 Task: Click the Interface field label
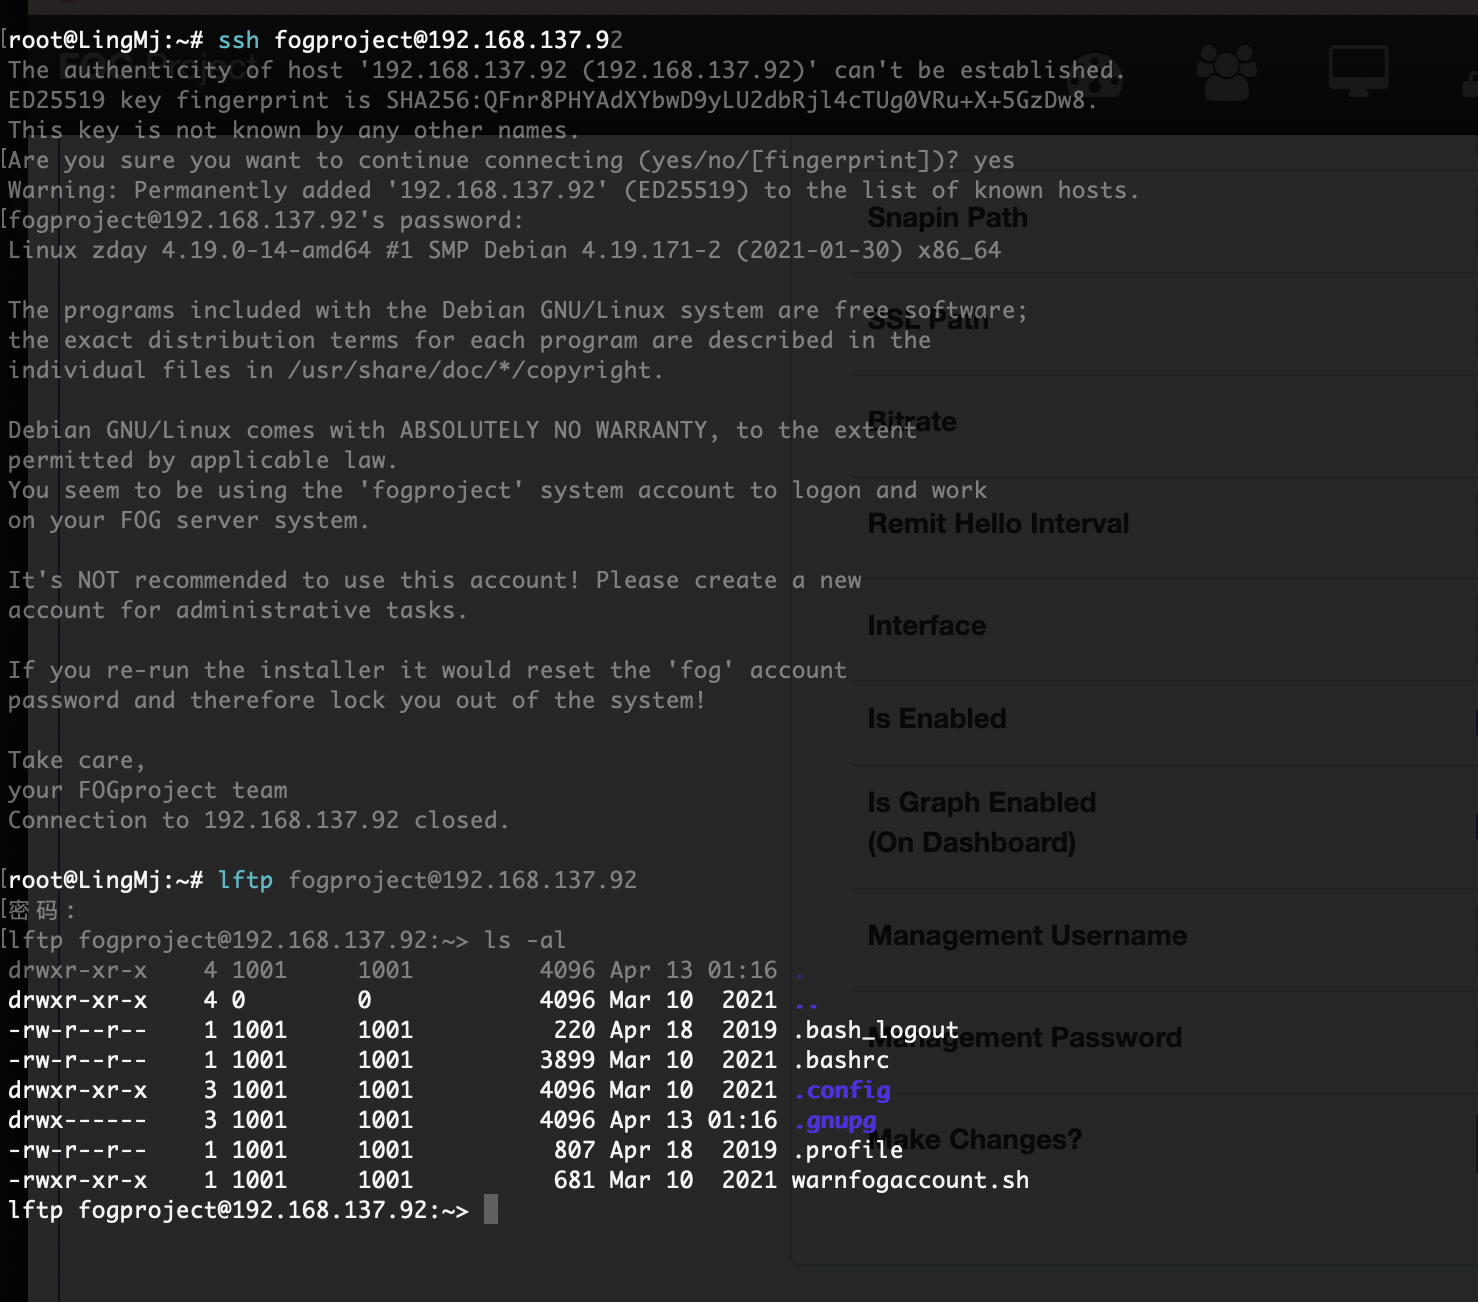click(x=926, y=626)
